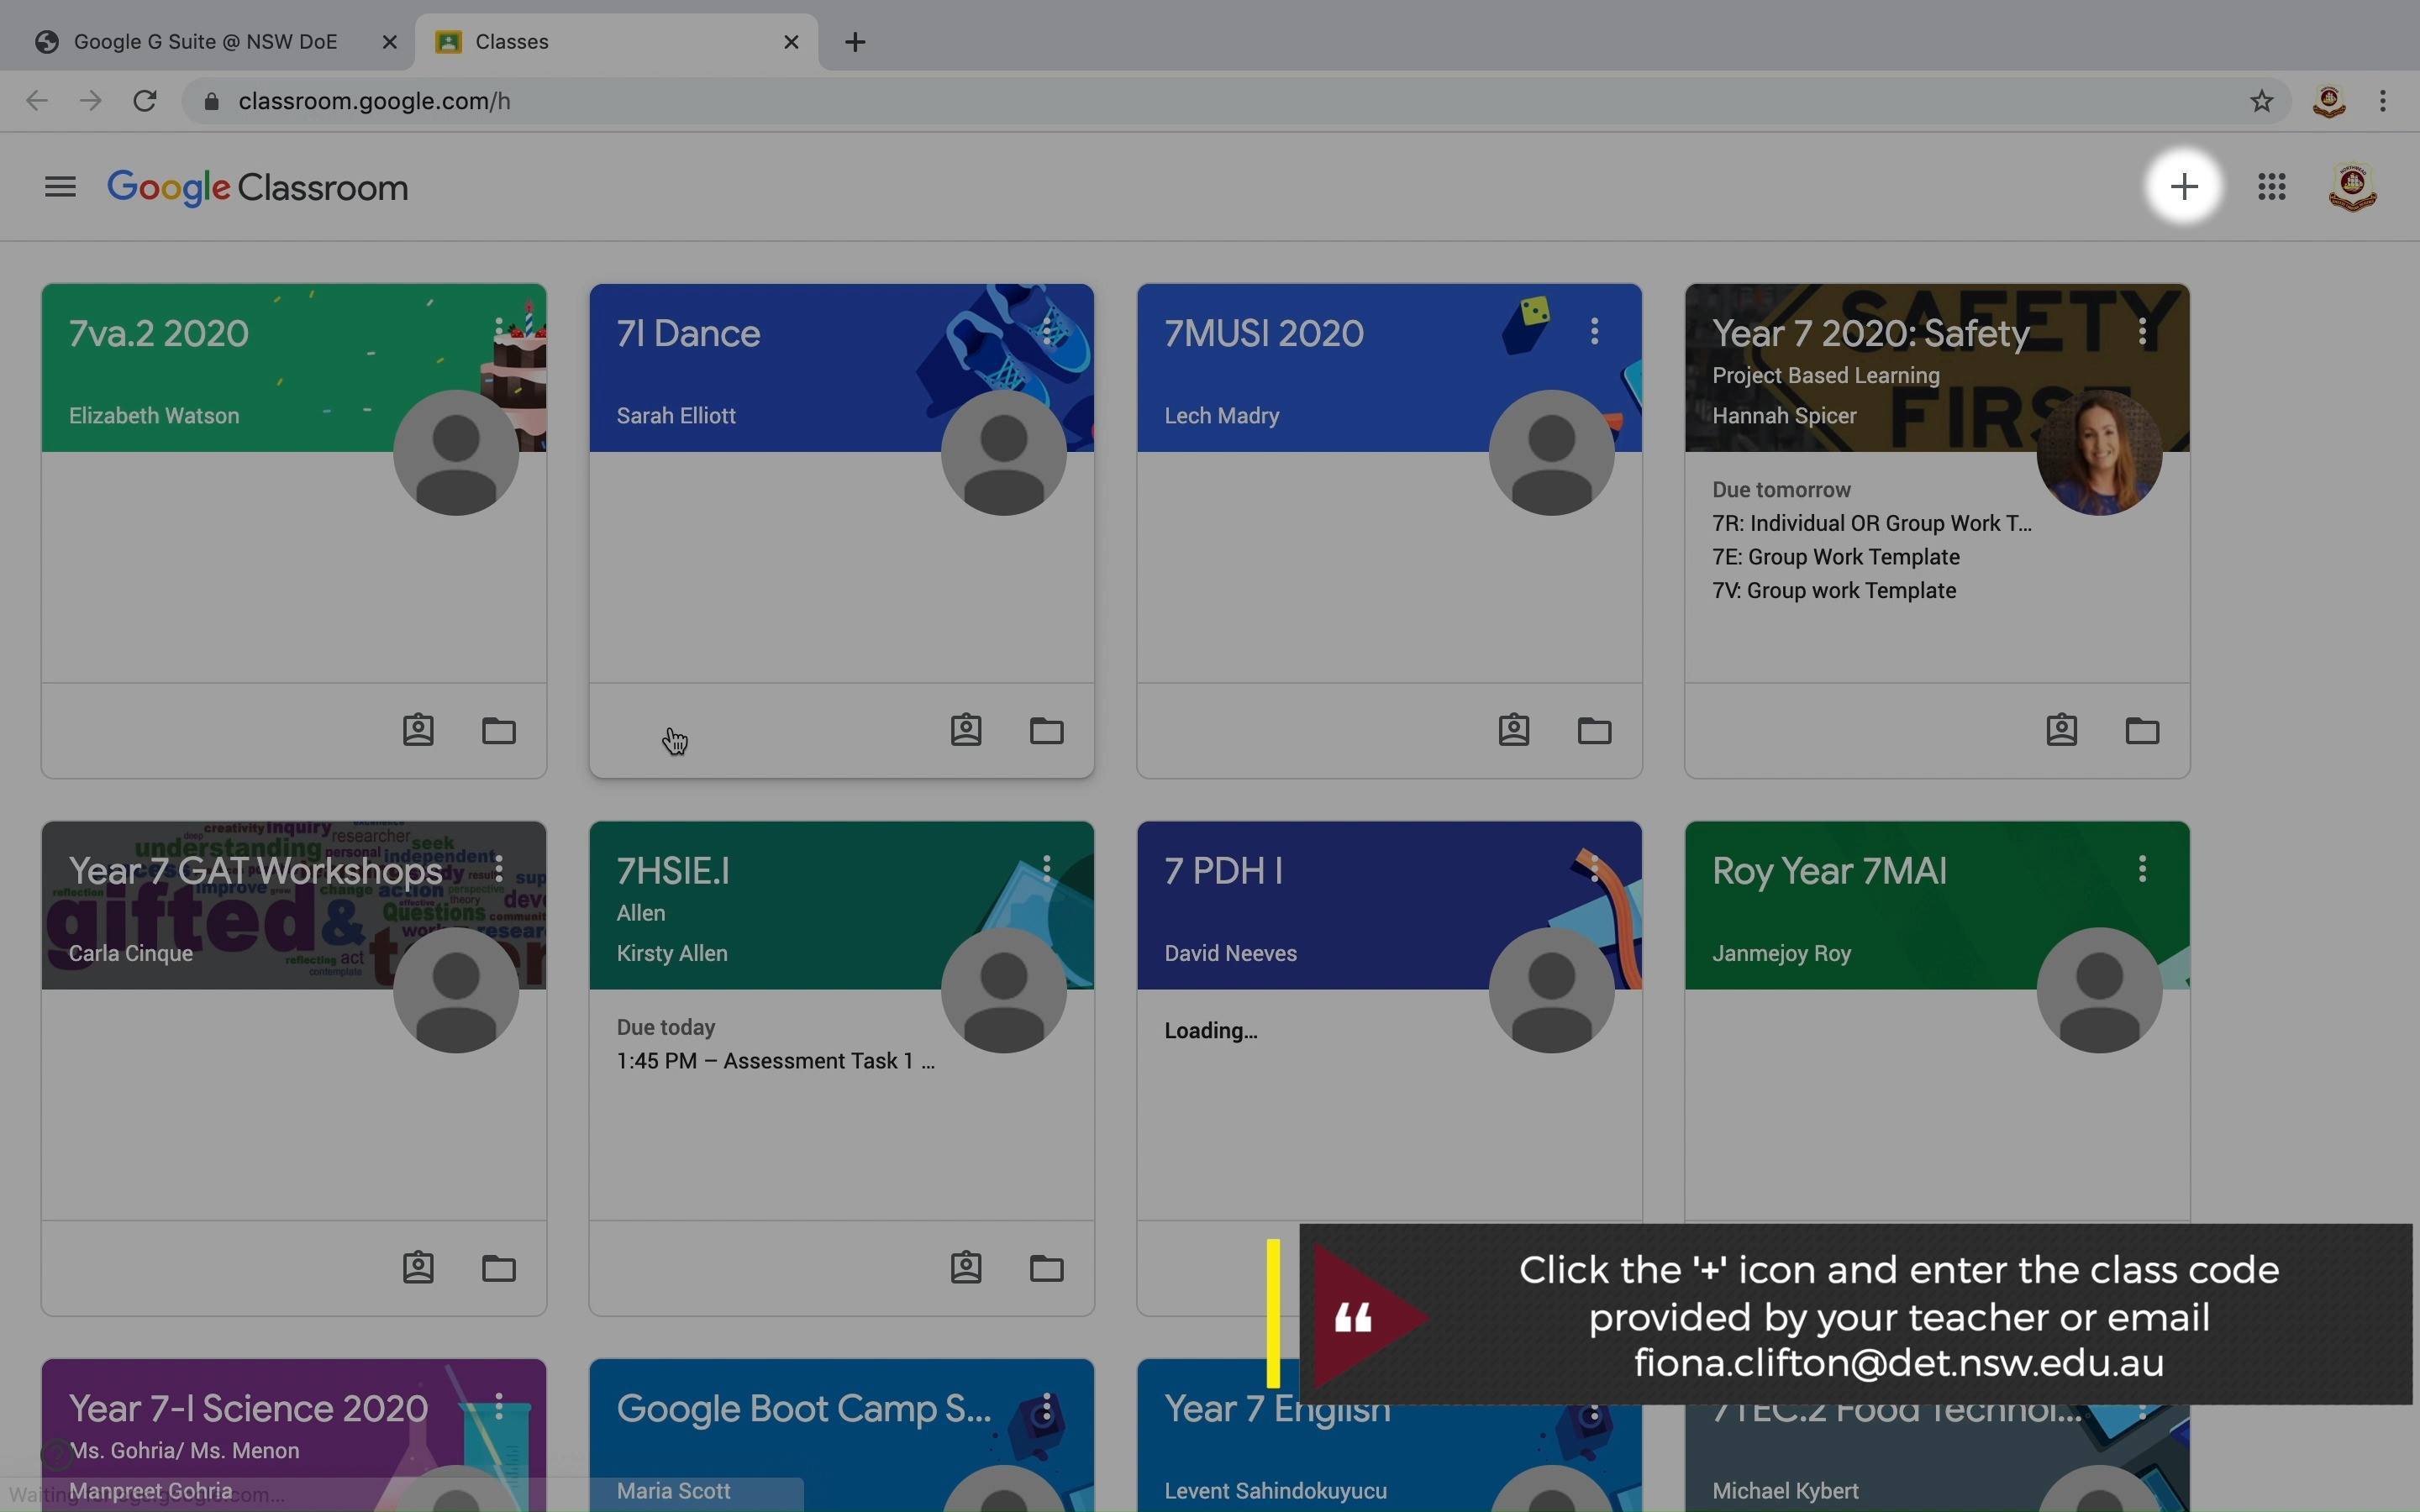This screenshot has width=2420, height=1512.
Task: Open your work for Year 7 2020: Safety
Action: [2062, 730]
